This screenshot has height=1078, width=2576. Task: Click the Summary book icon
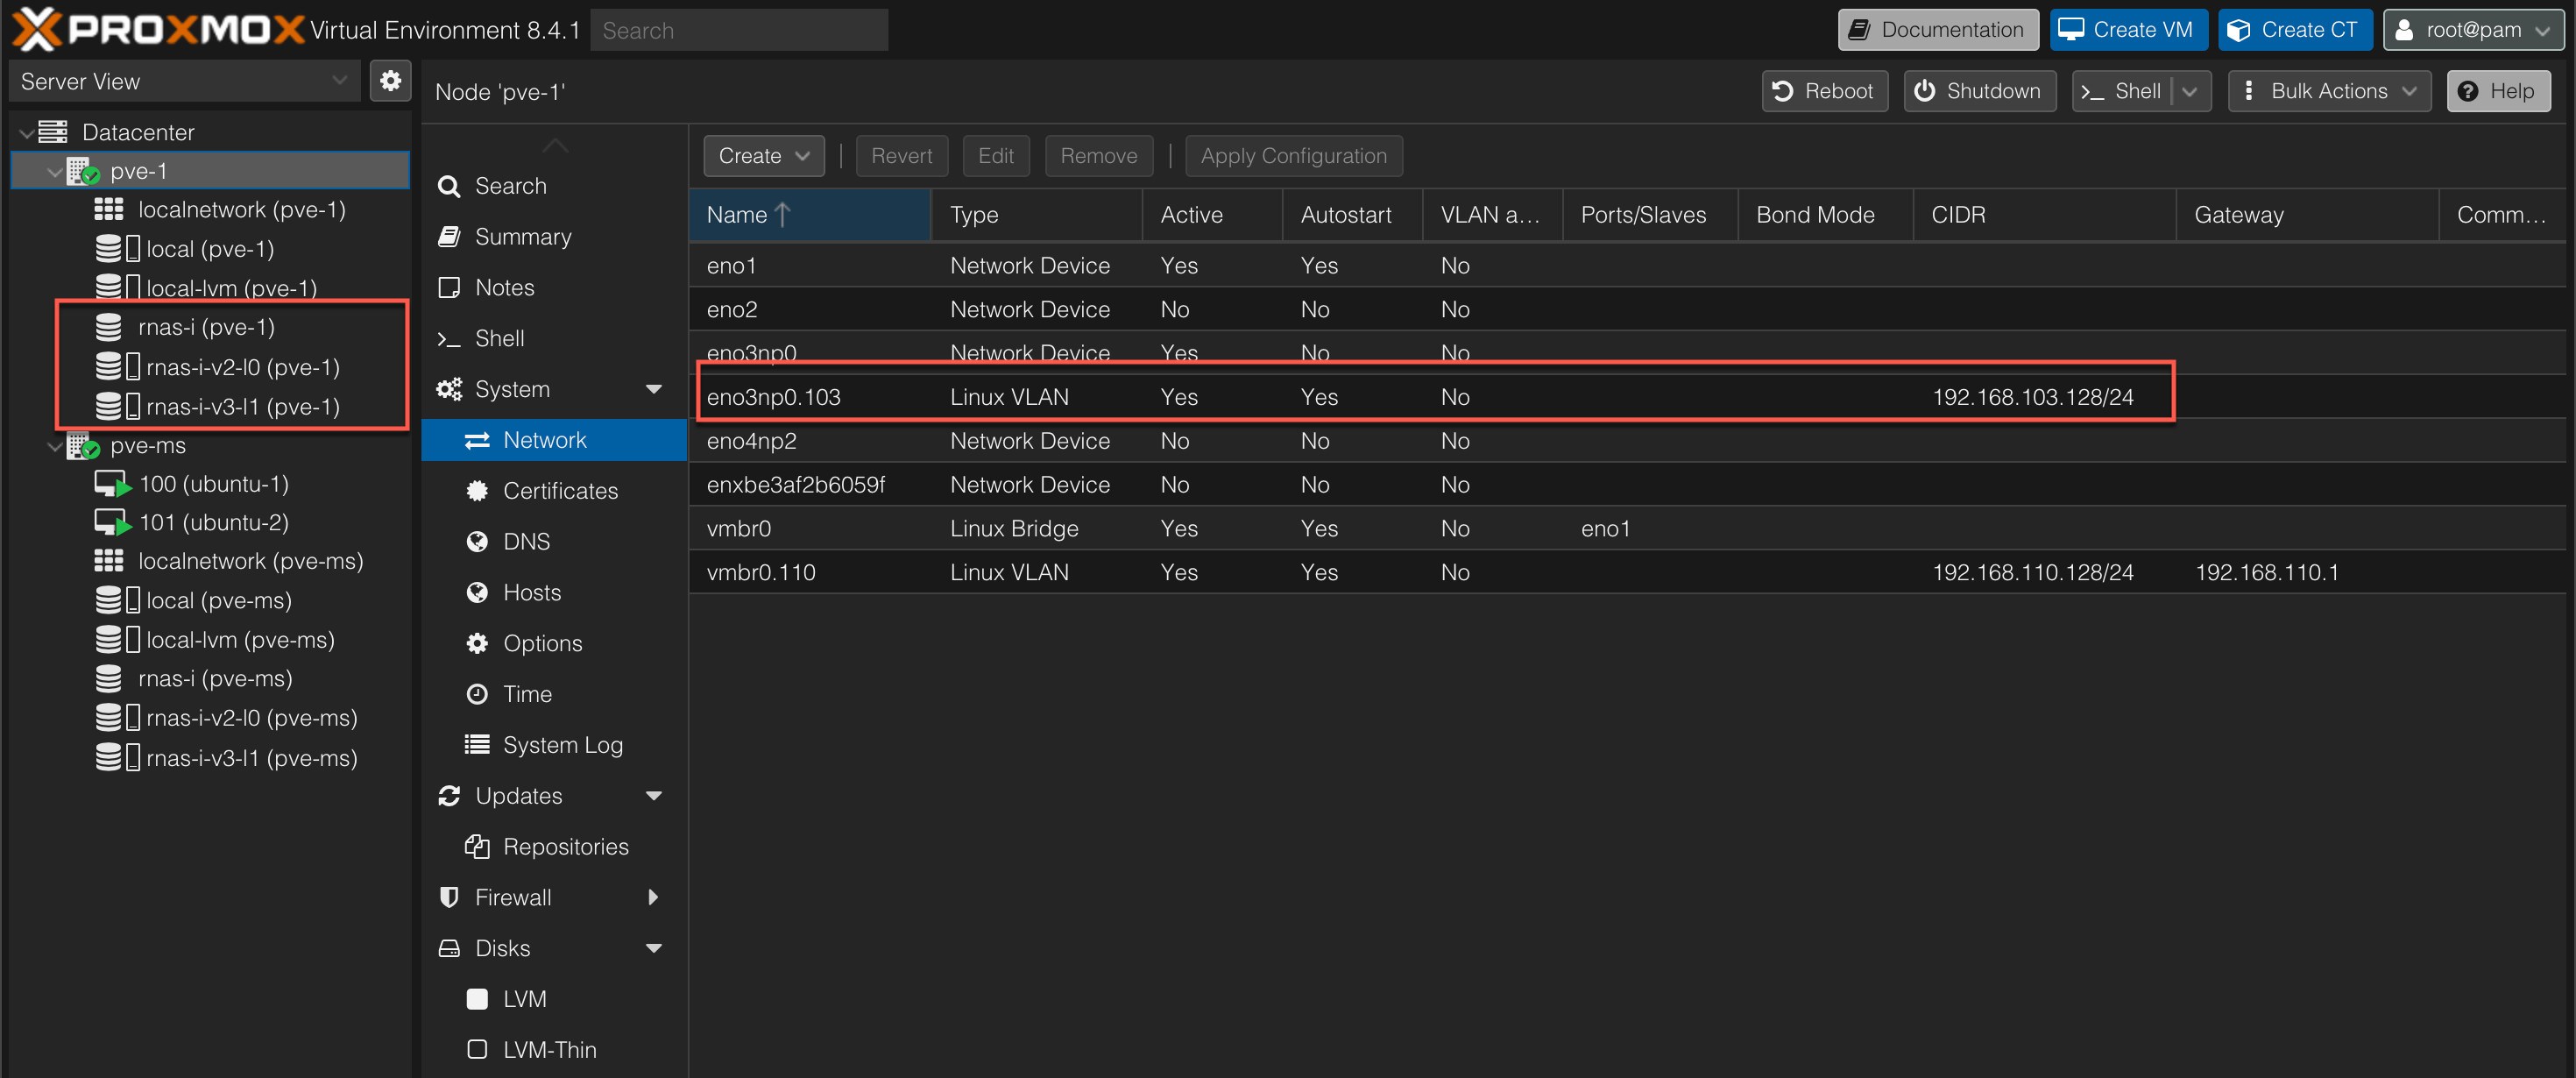point(449,237)
